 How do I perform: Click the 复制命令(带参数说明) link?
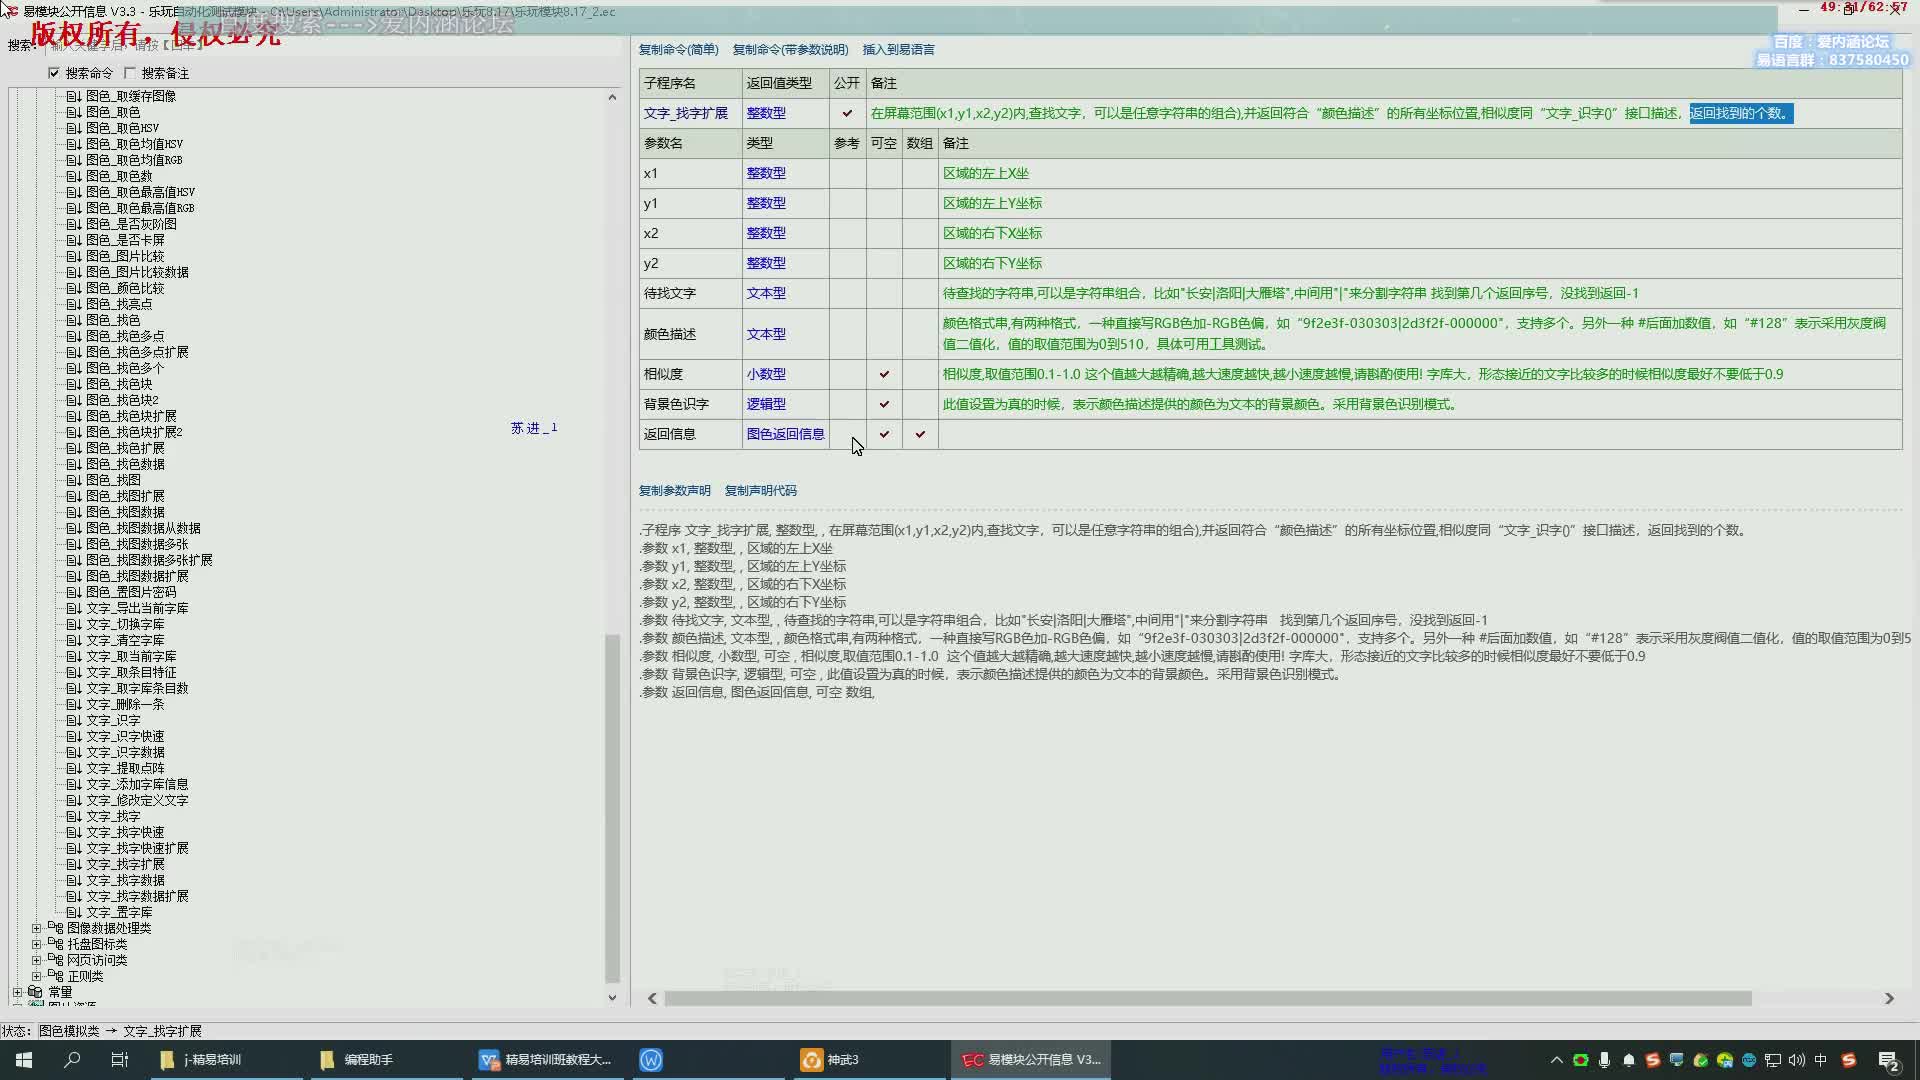790,49
